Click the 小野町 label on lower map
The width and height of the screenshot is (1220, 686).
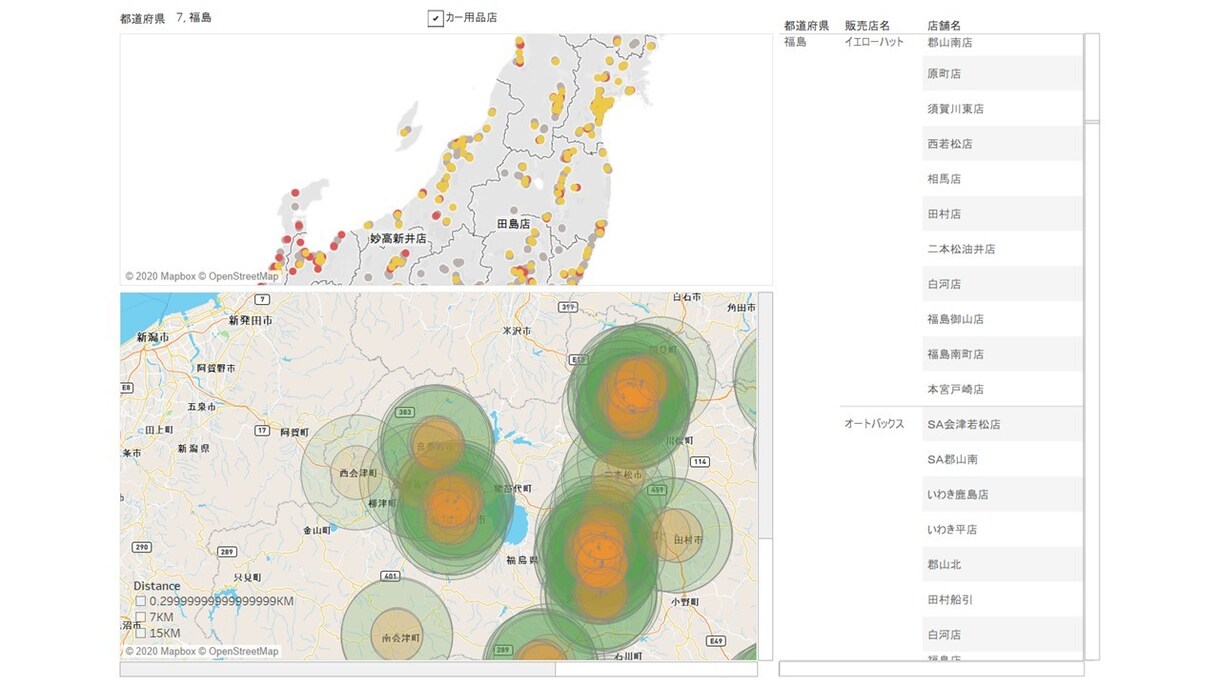686,602
